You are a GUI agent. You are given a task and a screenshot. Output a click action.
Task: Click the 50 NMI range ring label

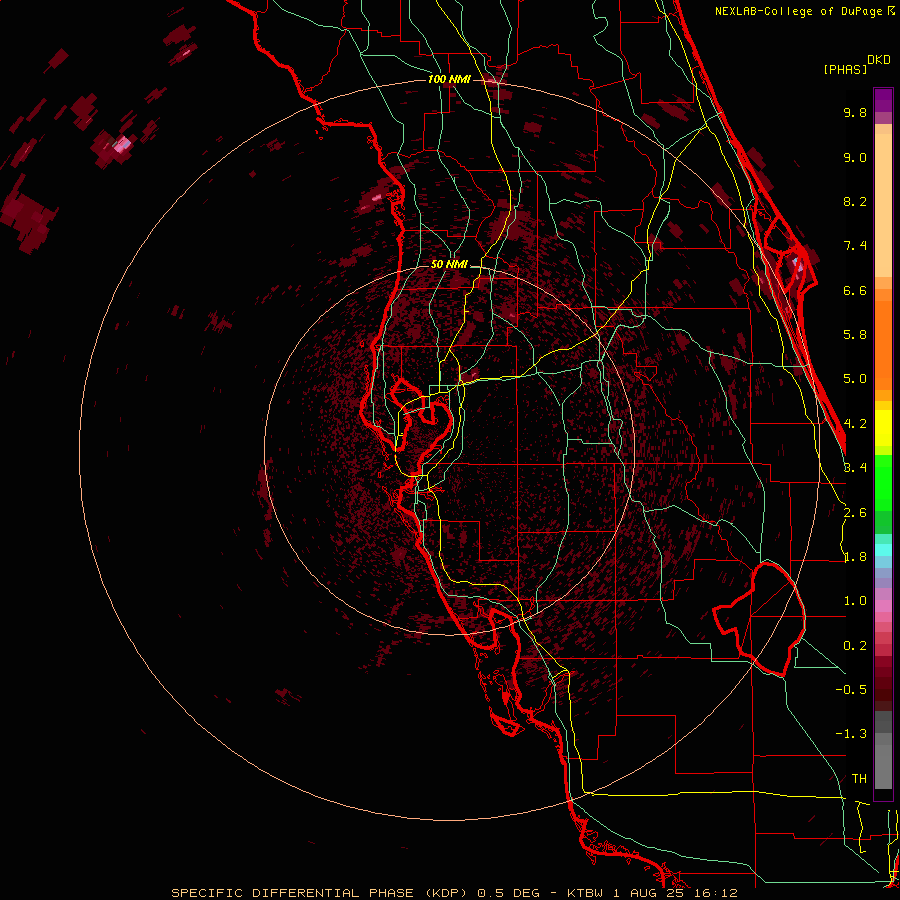(449, 265)
